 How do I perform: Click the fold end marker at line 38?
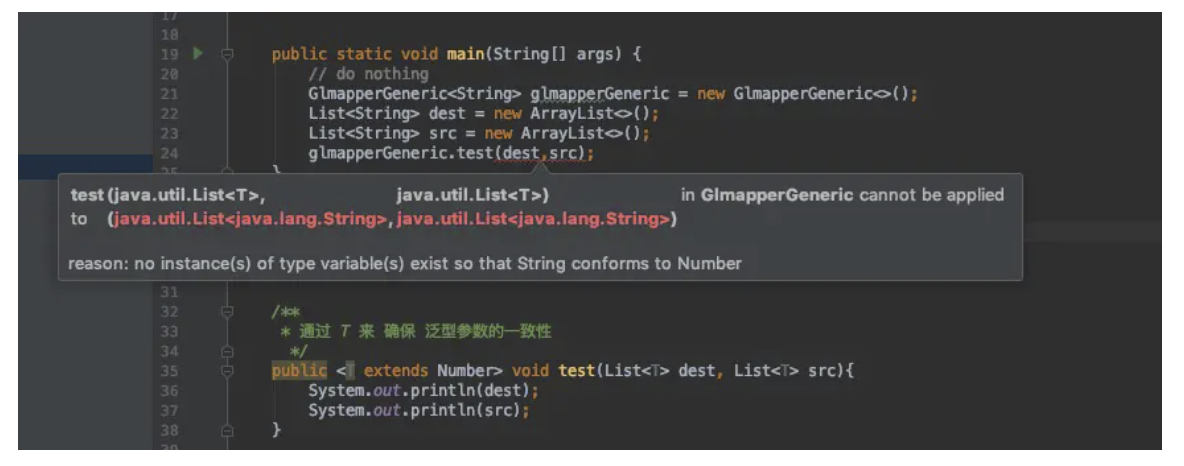tap(227, 430)
